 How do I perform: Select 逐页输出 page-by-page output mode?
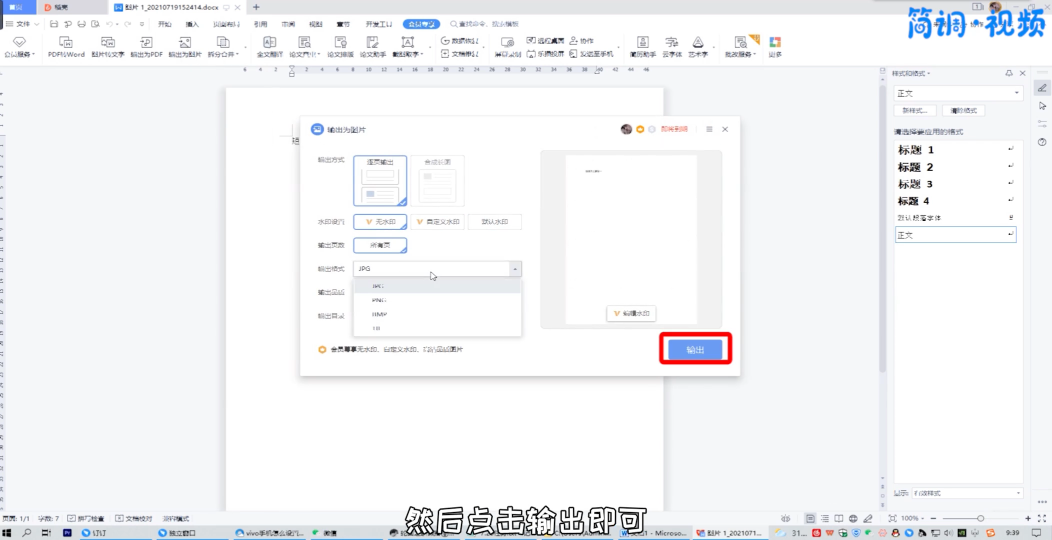pos(380,181)
